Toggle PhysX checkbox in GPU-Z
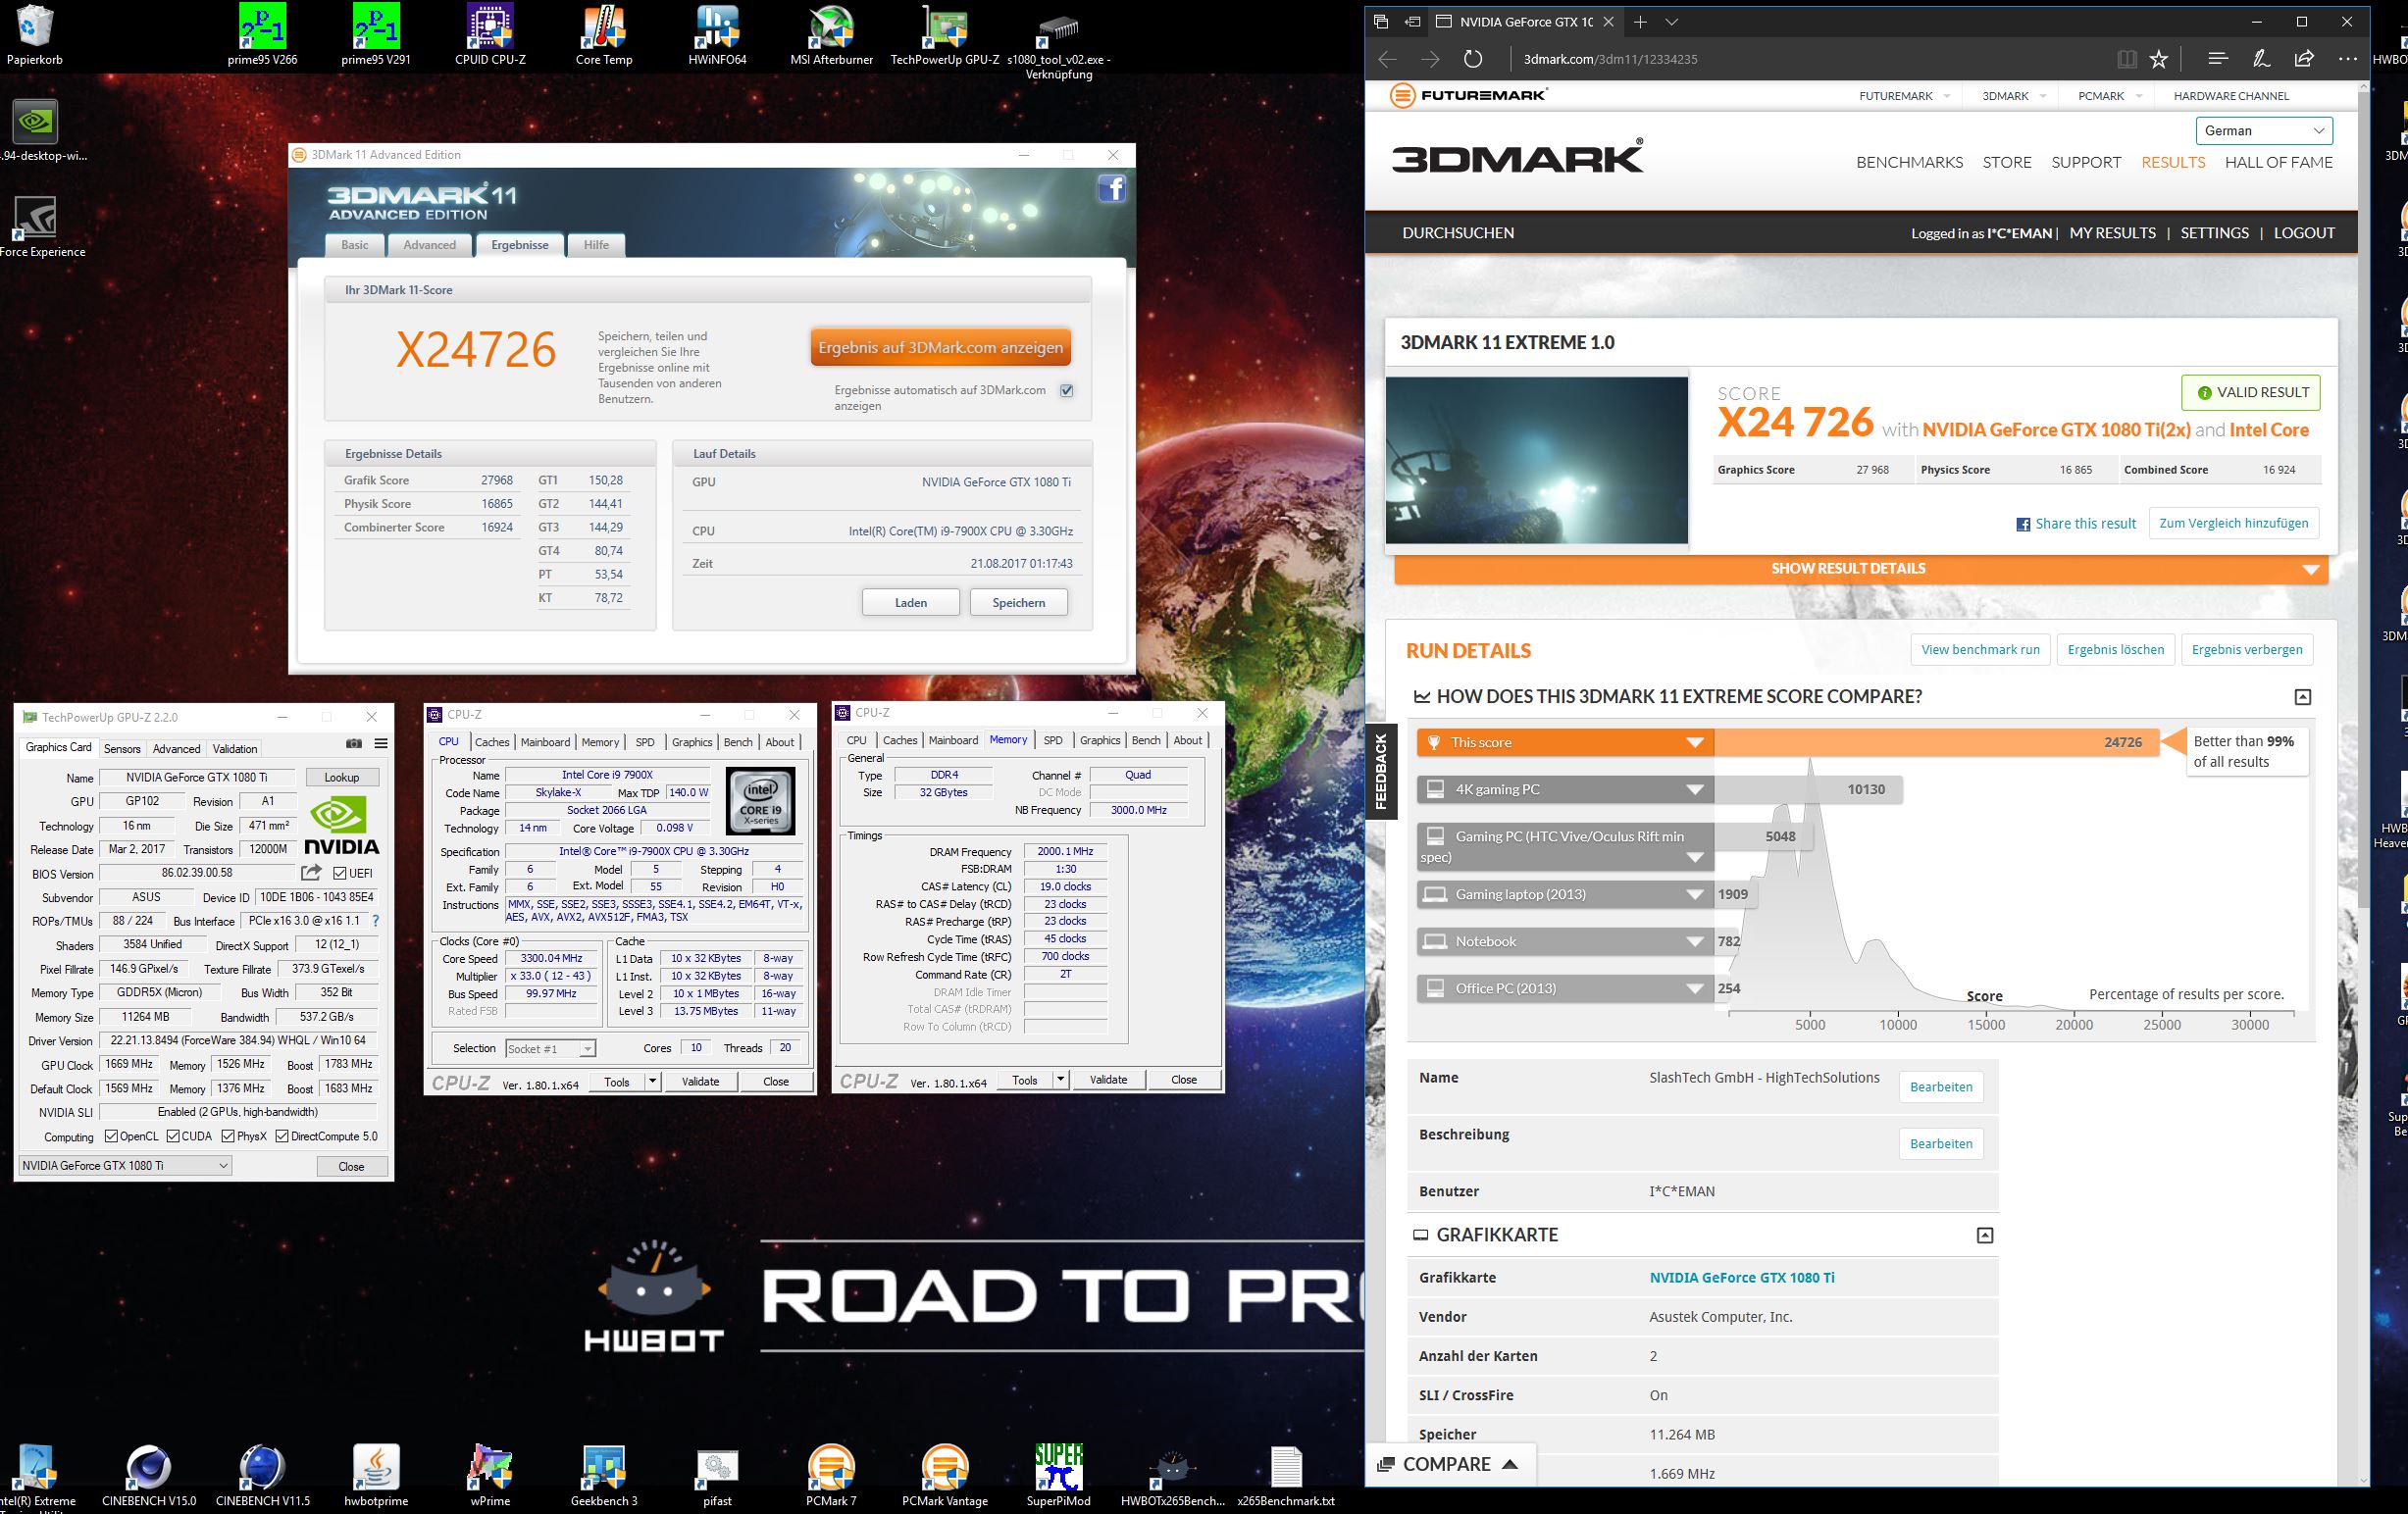2408x1514 pixels. tap(228, 1137)
